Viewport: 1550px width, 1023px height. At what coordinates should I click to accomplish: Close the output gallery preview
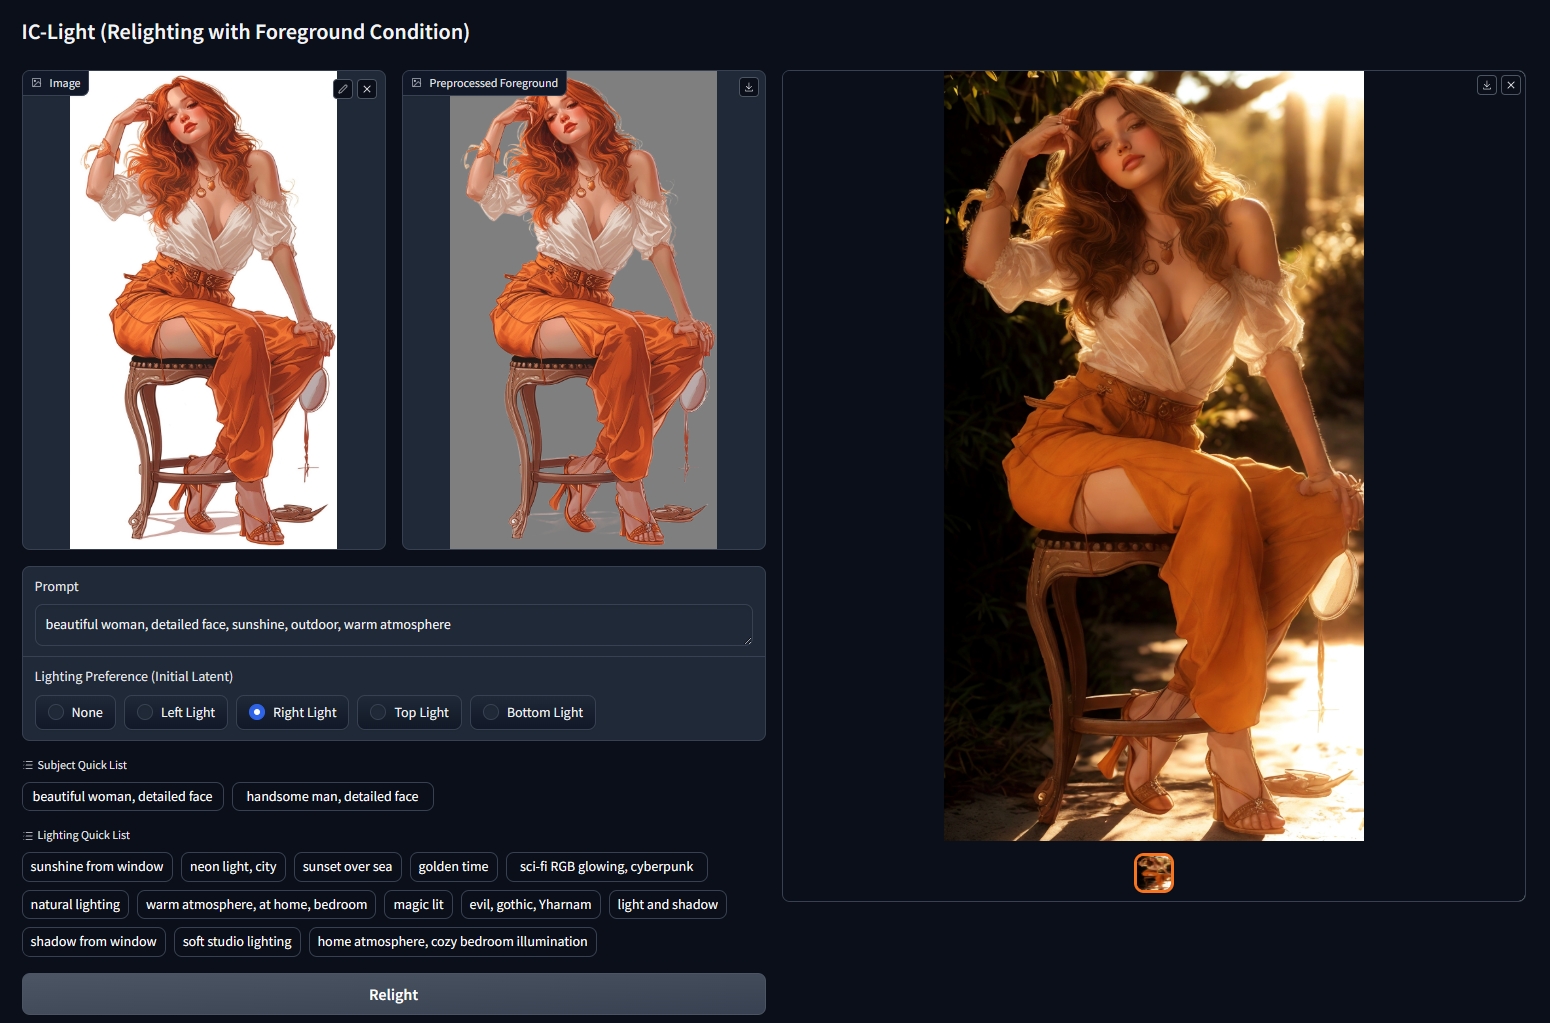tap(1511, 85)
